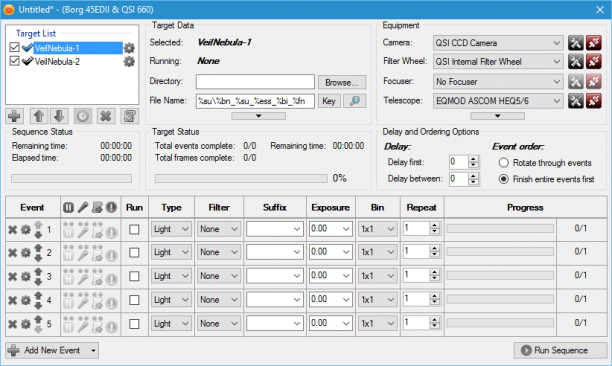Move selected target up in list
This screenshot has height=366, width=612.
pyautogui.click(x=39, y=116)
